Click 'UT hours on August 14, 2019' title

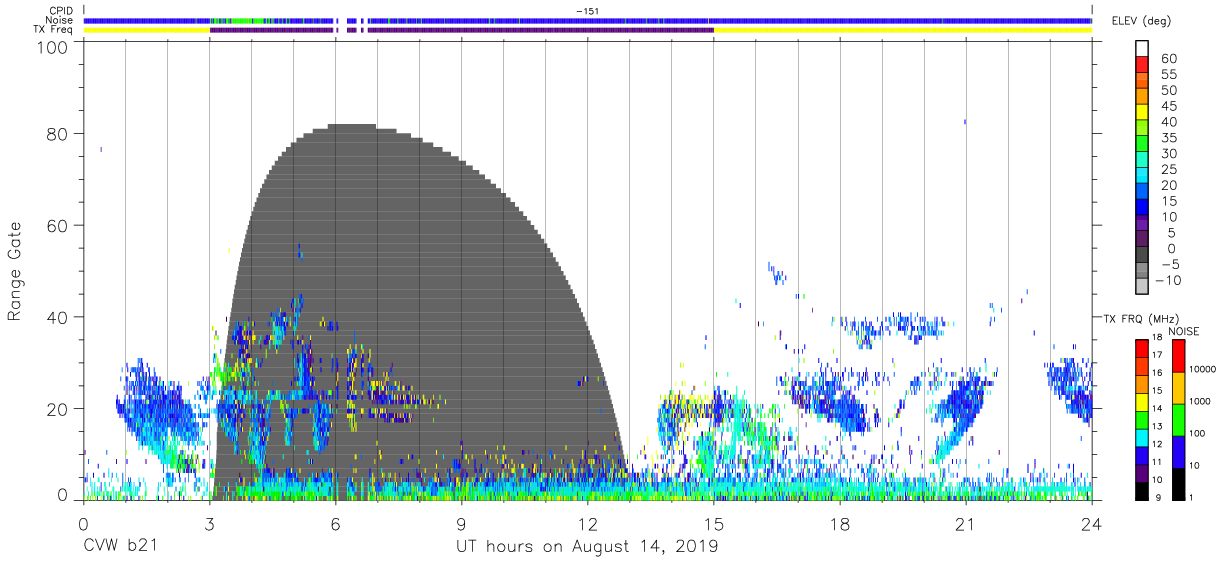[587, 547]
